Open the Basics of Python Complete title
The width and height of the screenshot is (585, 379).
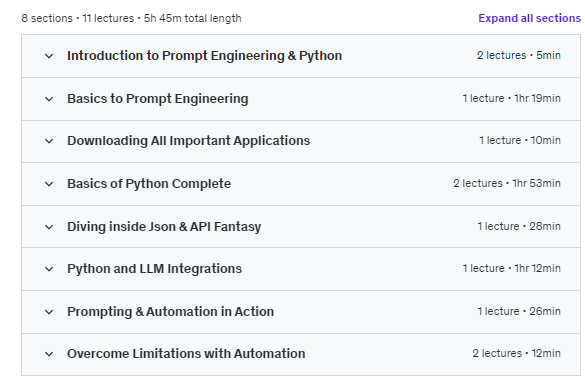[149, 184]
